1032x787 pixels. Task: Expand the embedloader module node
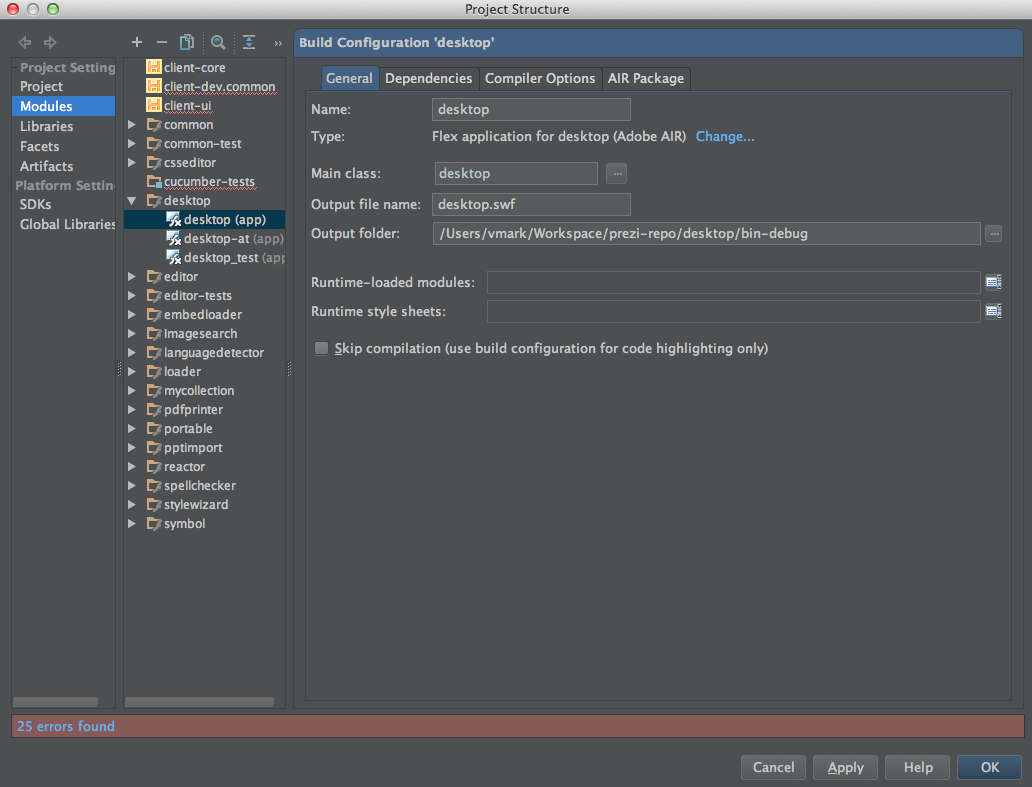132,315
